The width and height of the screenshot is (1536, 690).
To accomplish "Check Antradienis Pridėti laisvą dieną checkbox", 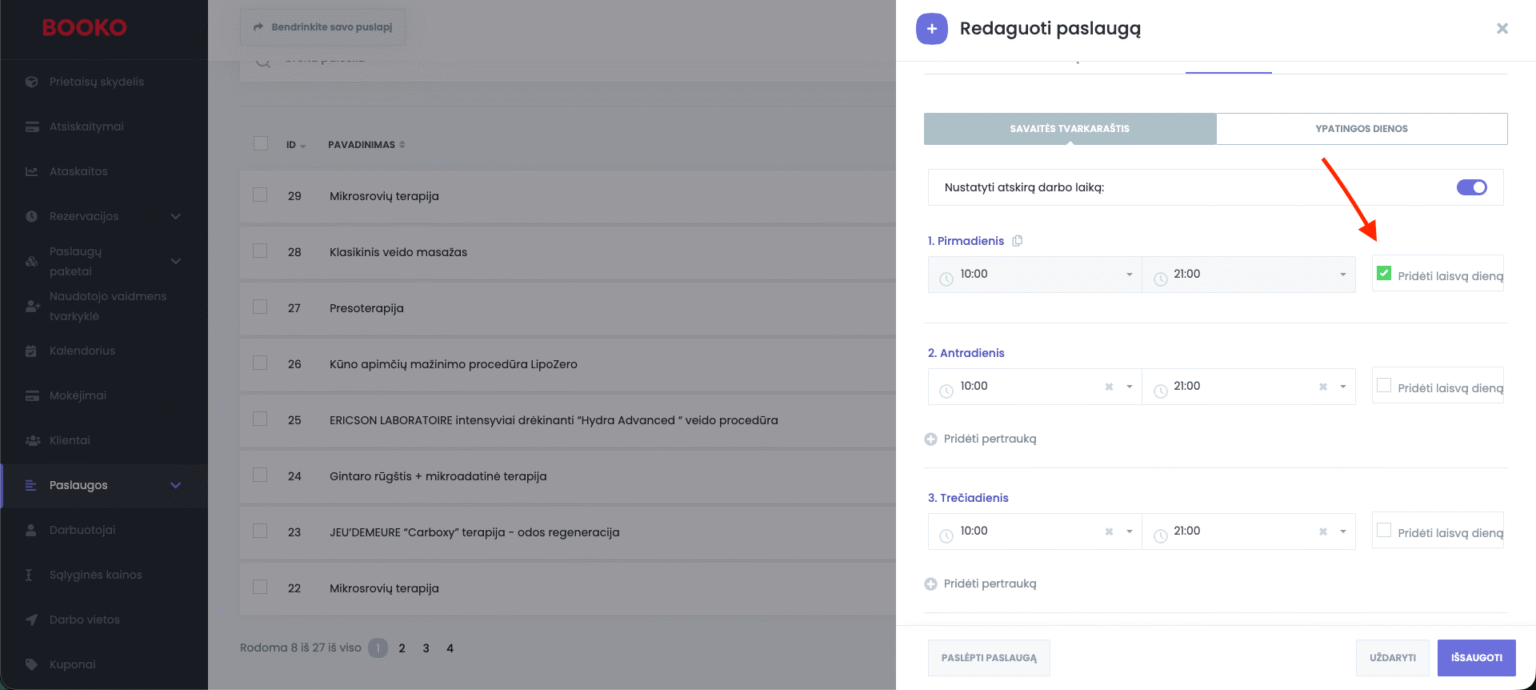I will (1384, 385).
